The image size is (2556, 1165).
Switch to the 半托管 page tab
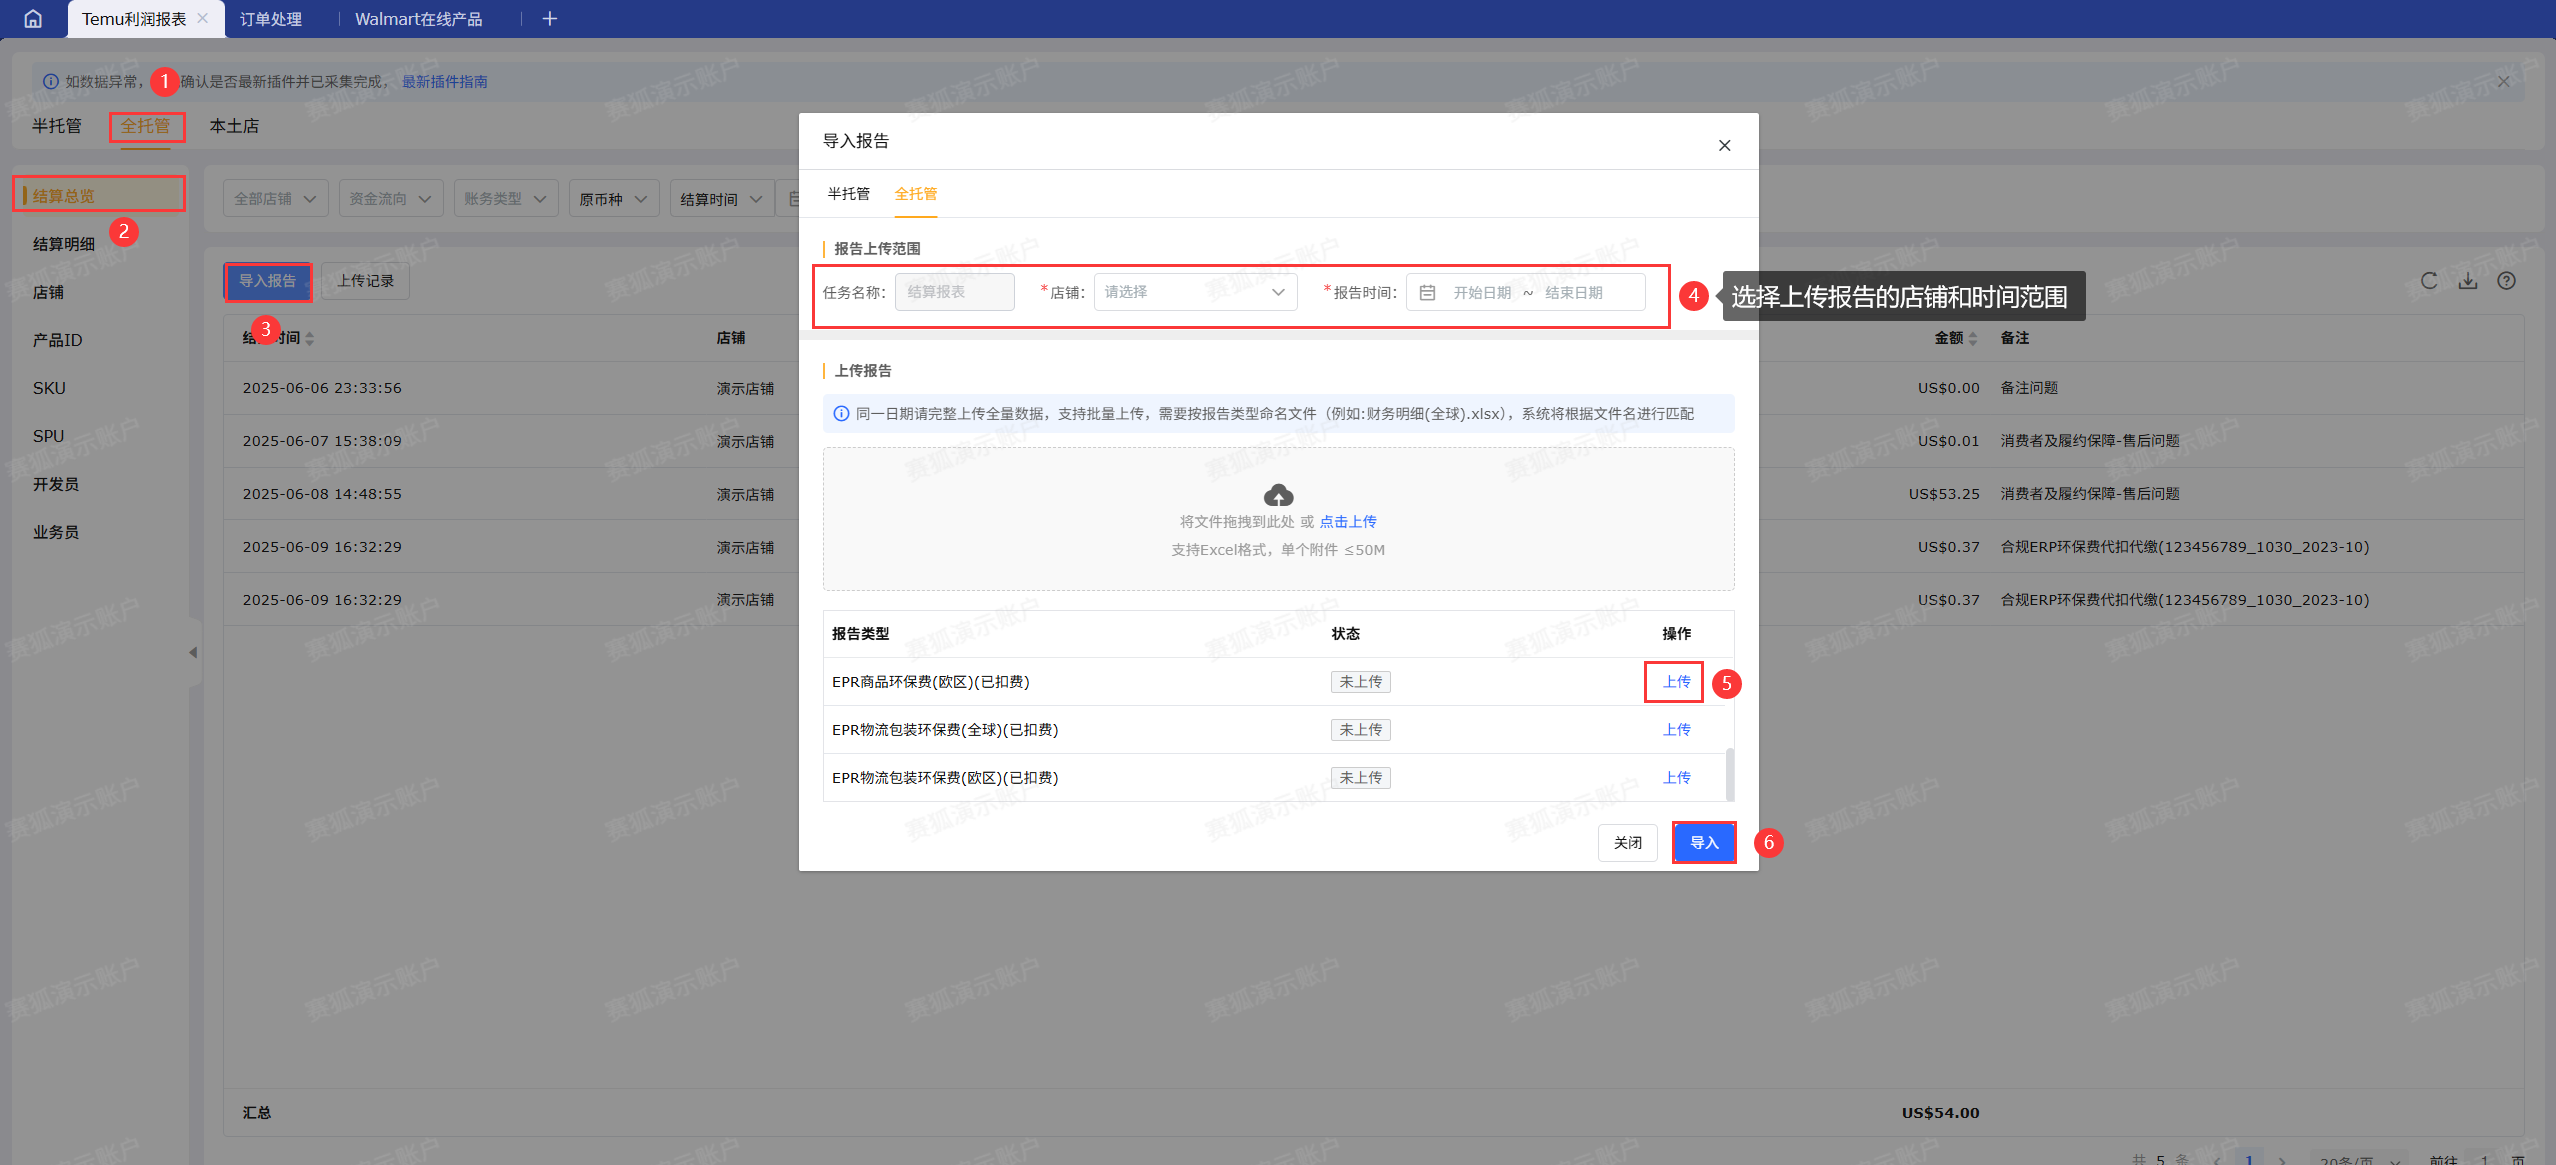57,126
